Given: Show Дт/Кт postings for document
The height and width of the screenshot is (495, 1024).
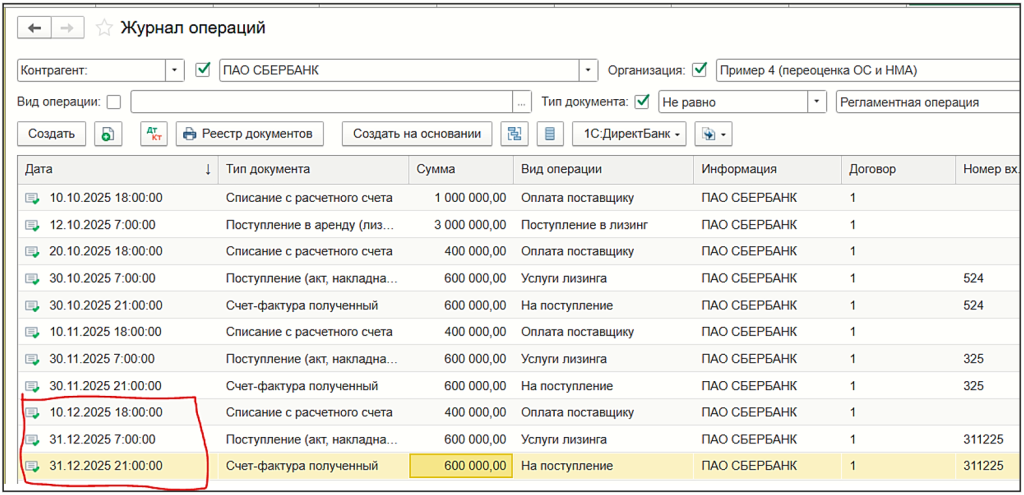Looking at the screenshot, I should [x=153, y=134].
